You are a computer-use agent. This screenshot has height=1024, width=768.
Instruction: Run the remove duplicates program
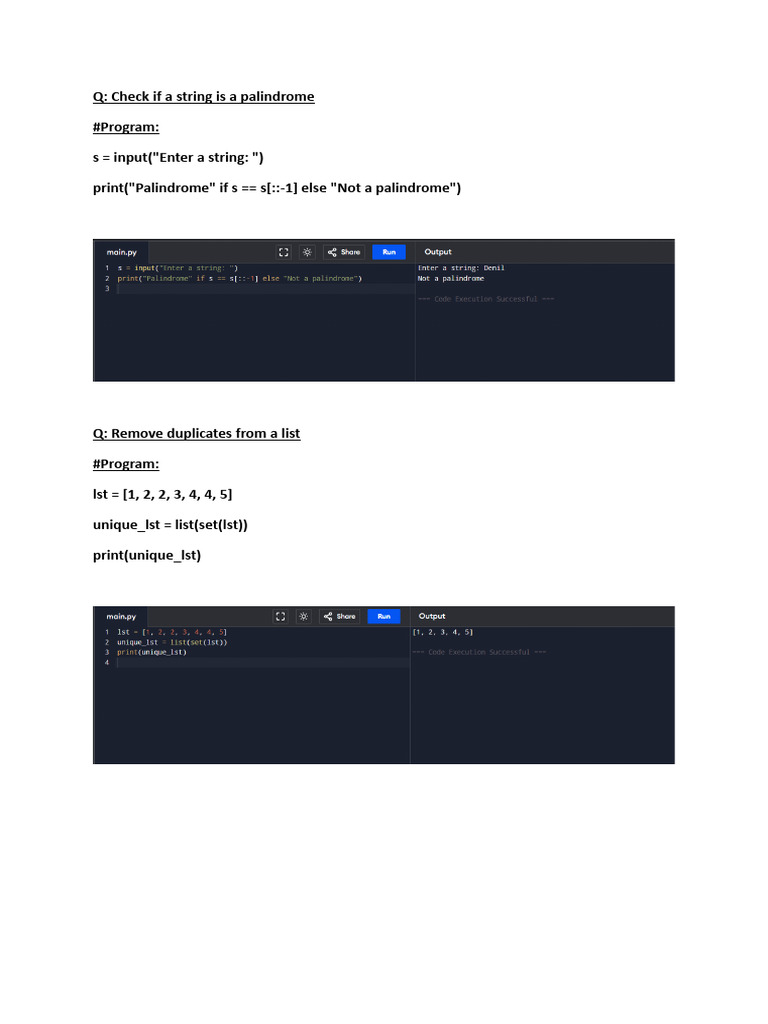point(384,616)
